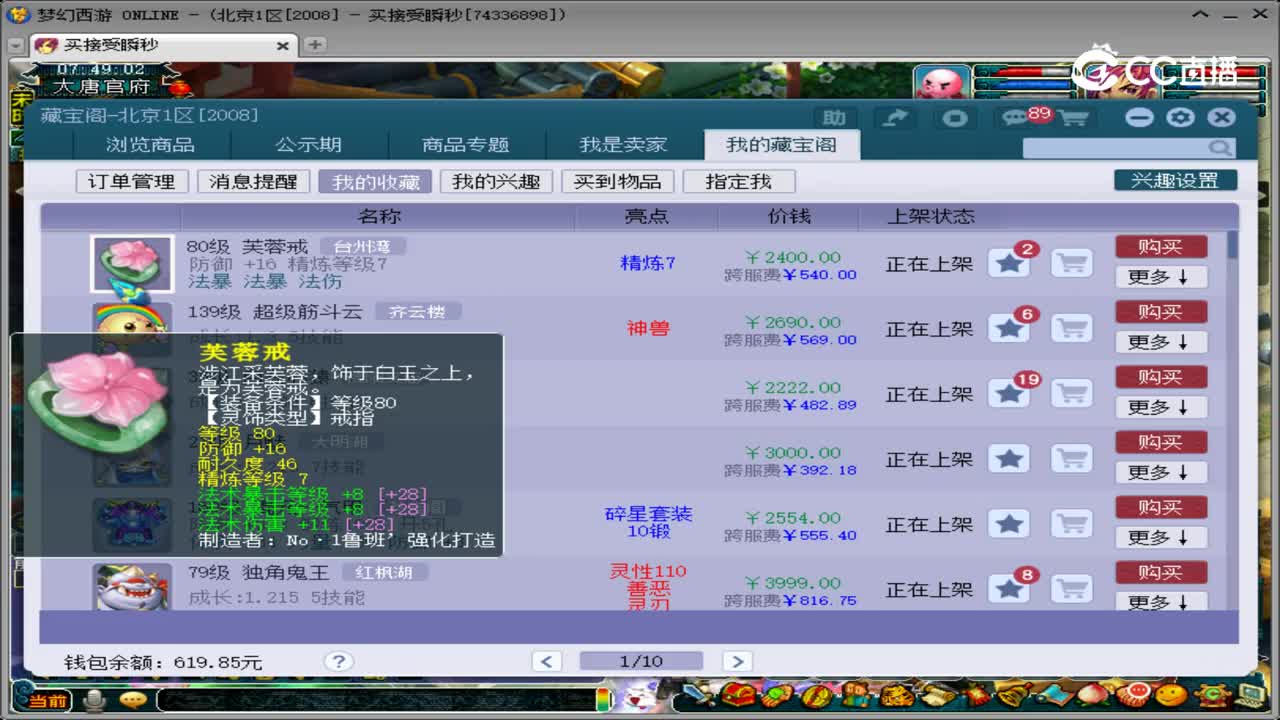Open the 助 help icon in header
Viewport: 1280px width, 720px height.
pos(835,118)
